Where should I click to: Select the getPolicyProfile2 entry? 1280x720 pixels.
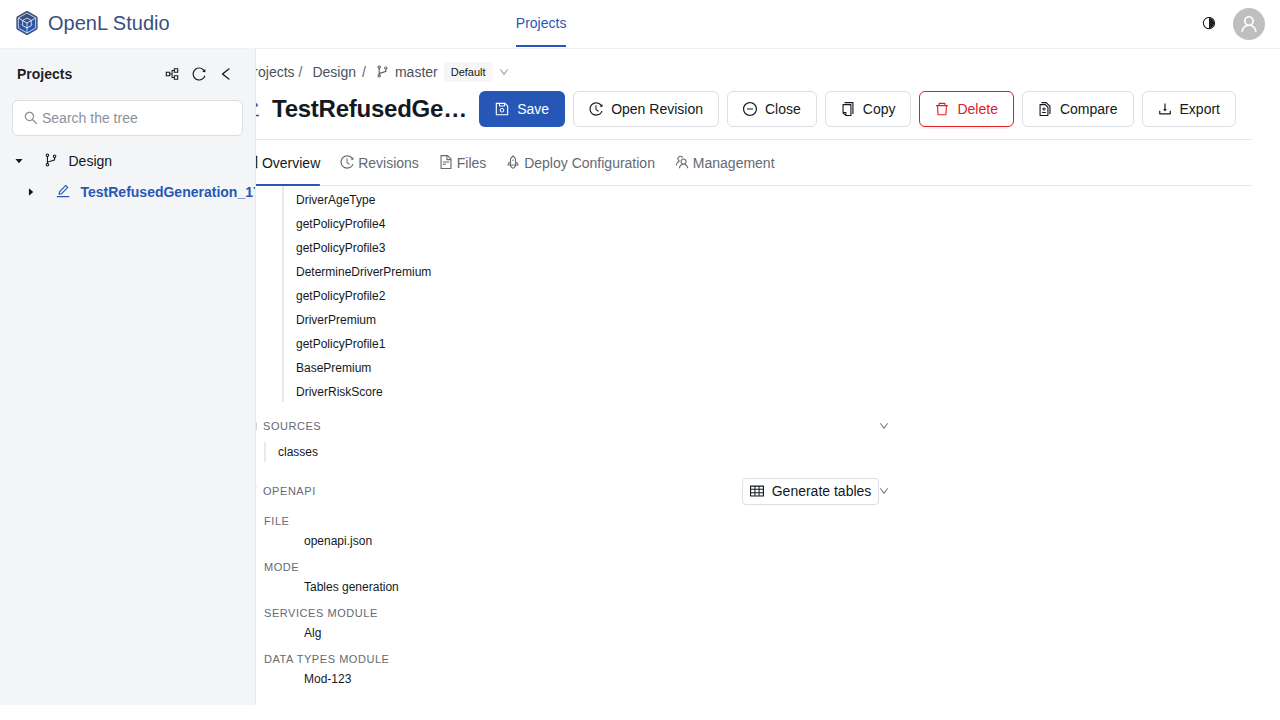tap(341, 296)
